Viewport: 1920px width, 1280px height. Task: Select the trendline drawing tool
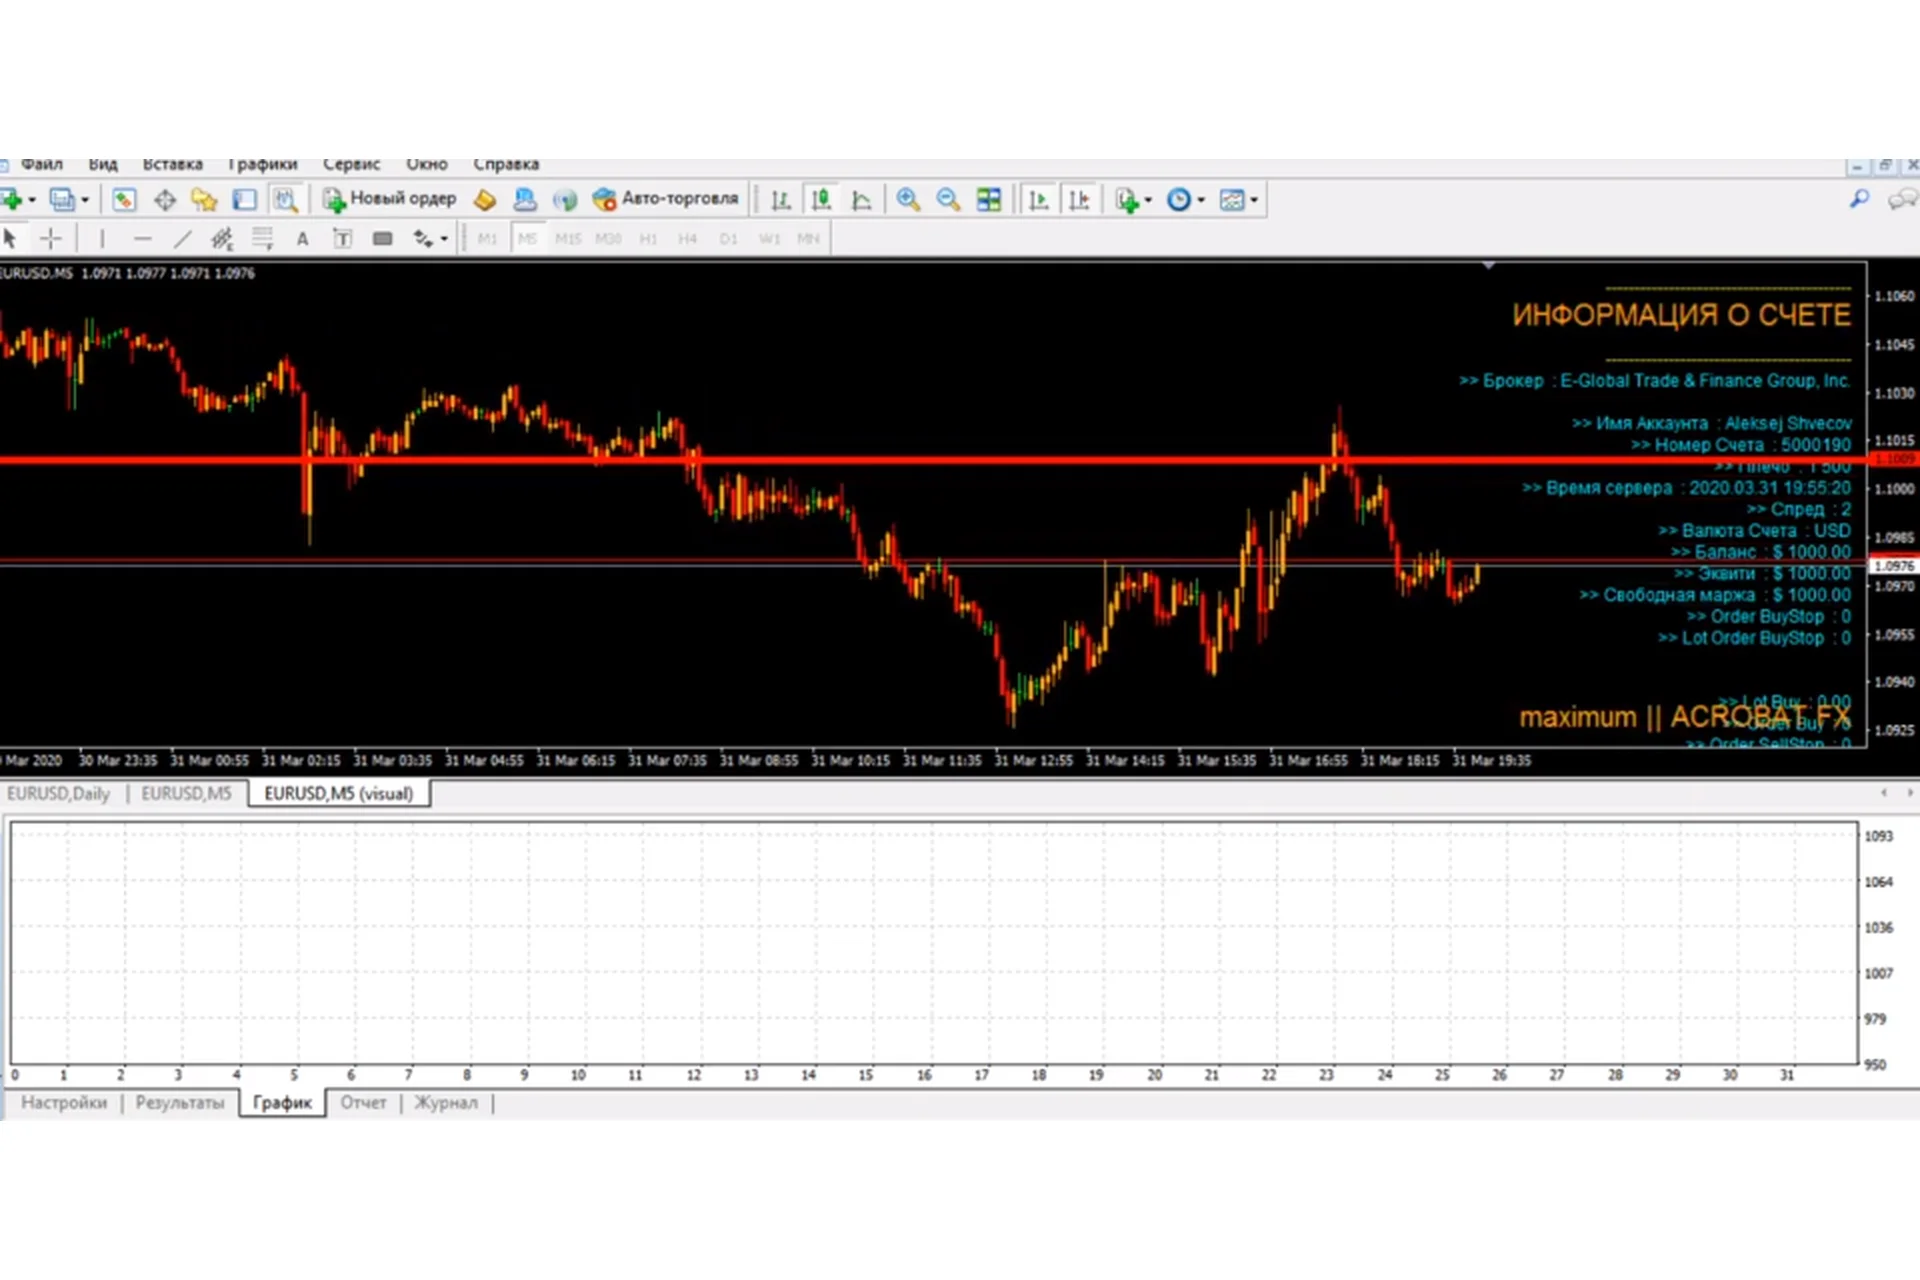click(183, 238)
